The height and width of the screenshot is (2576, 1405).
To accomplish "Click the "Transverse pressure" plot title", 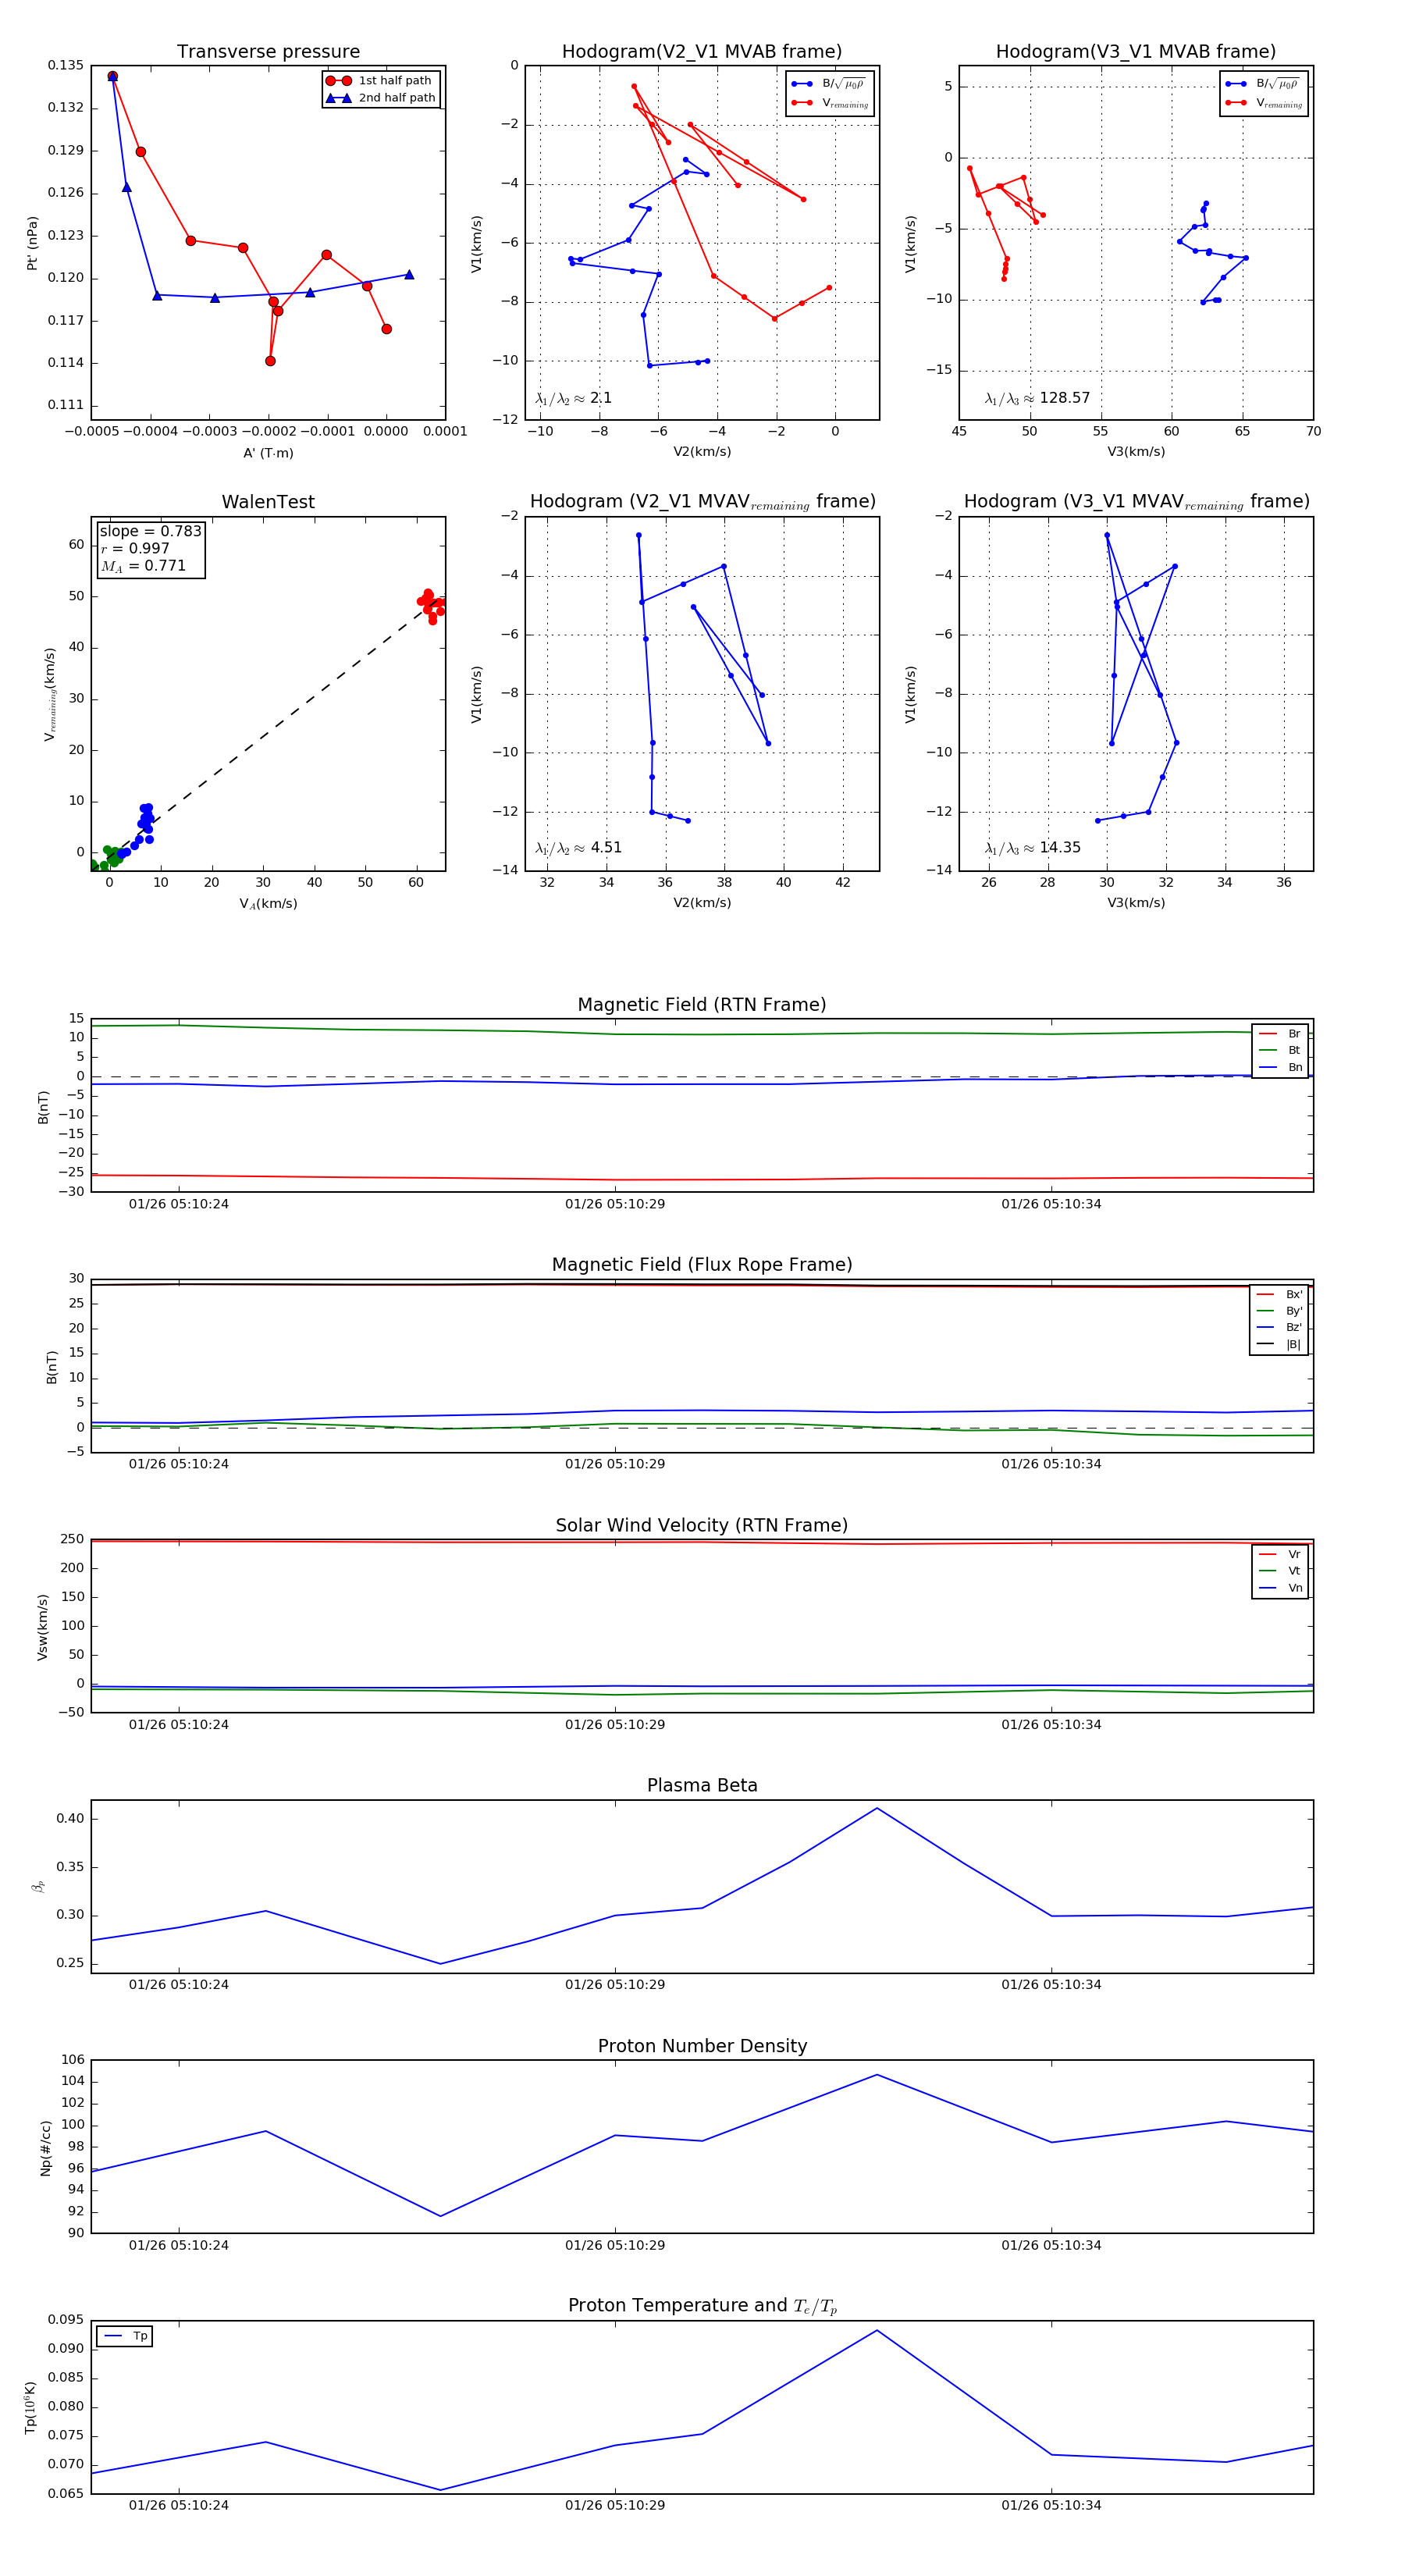I will [268, 52].
